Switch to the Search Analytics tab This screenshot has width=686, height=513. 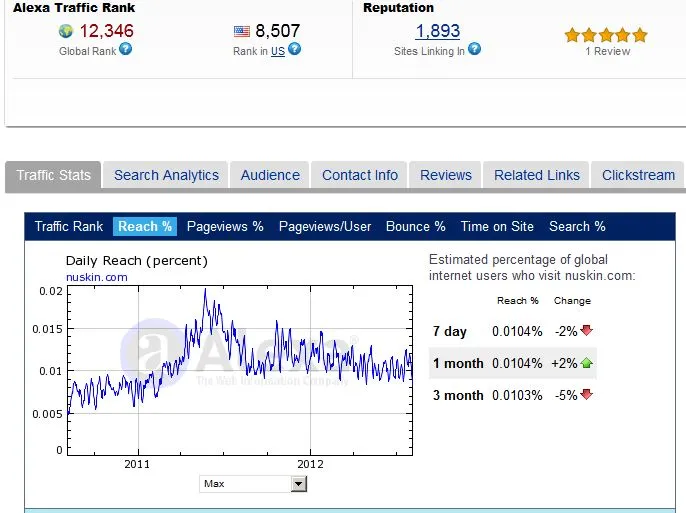point(166,175)
